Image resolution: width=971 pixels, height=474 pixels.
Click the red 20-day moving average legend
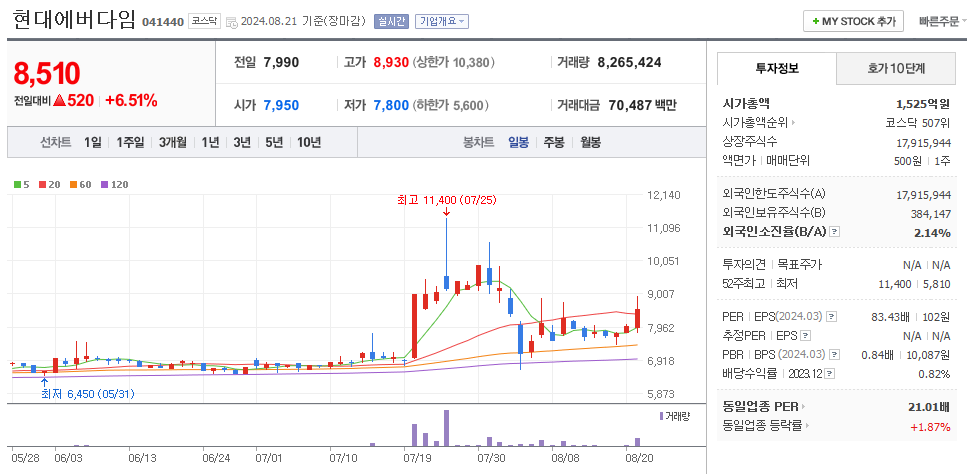click(50, 184)
